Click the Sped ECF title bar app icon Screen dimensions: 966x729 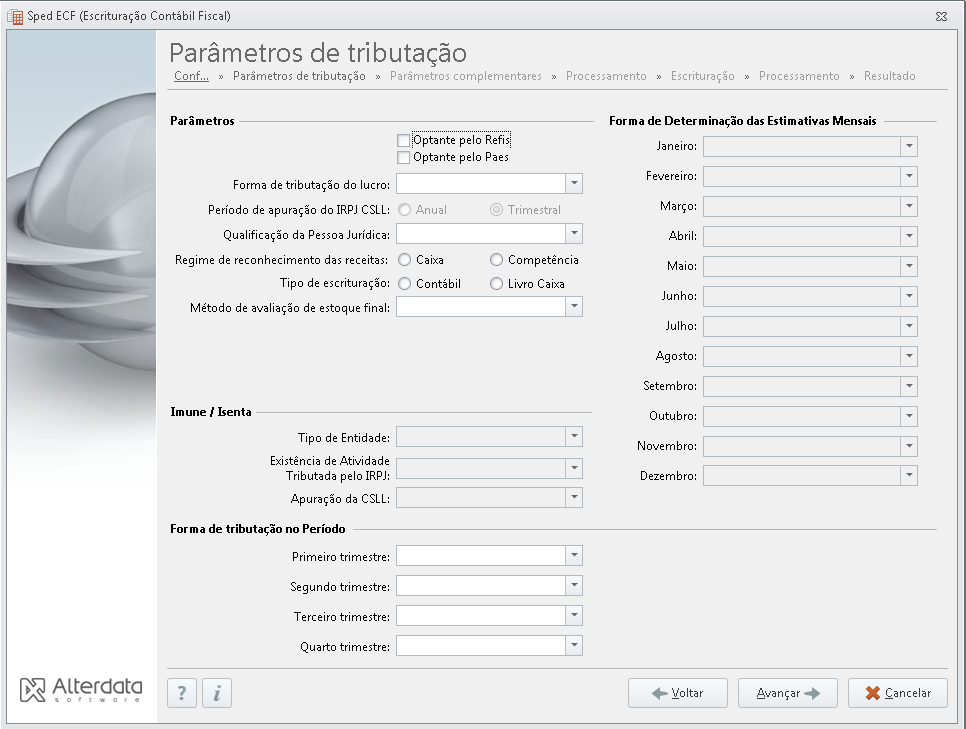(15, 17)
